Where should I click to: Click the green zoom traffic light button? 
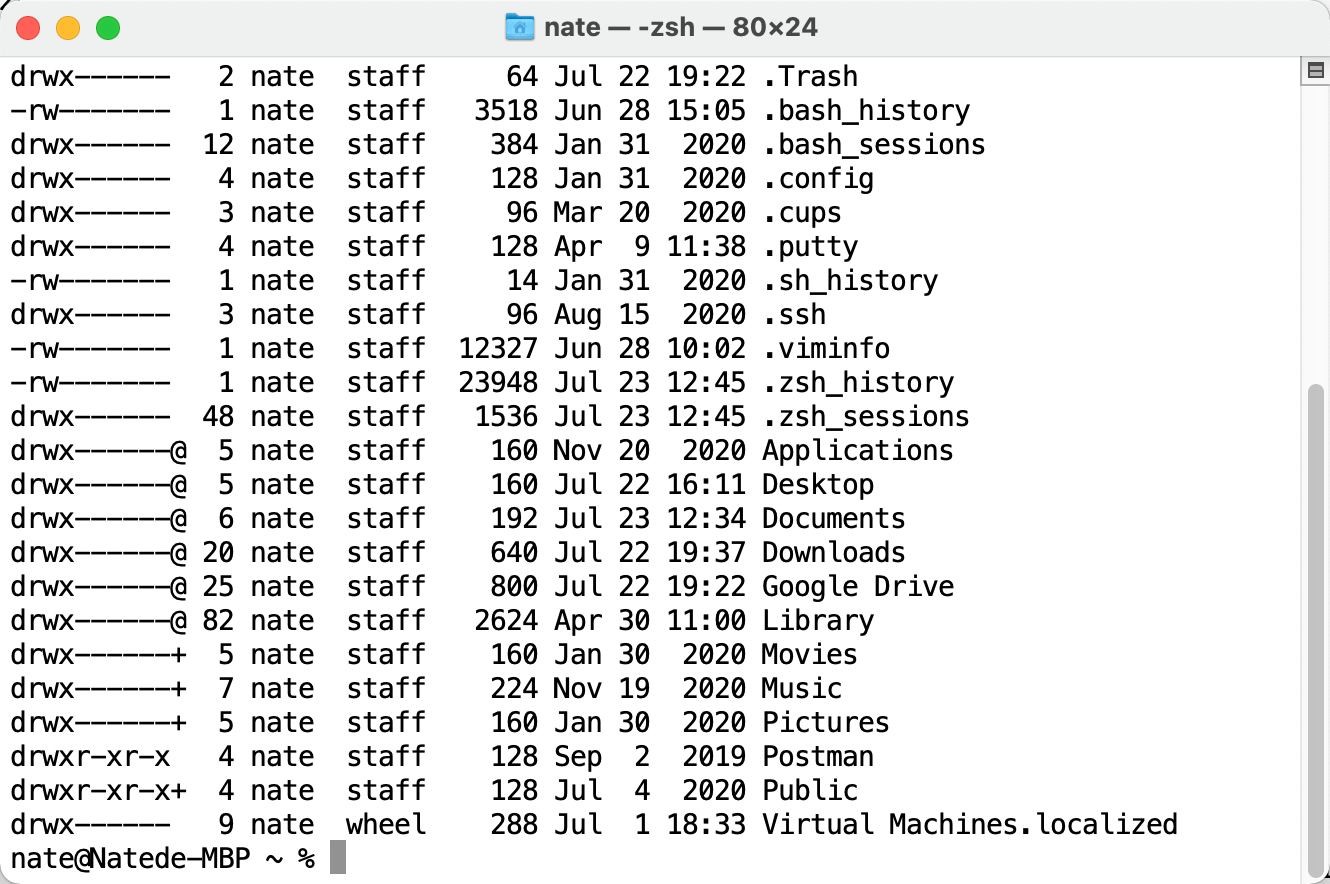pos(108,28)
